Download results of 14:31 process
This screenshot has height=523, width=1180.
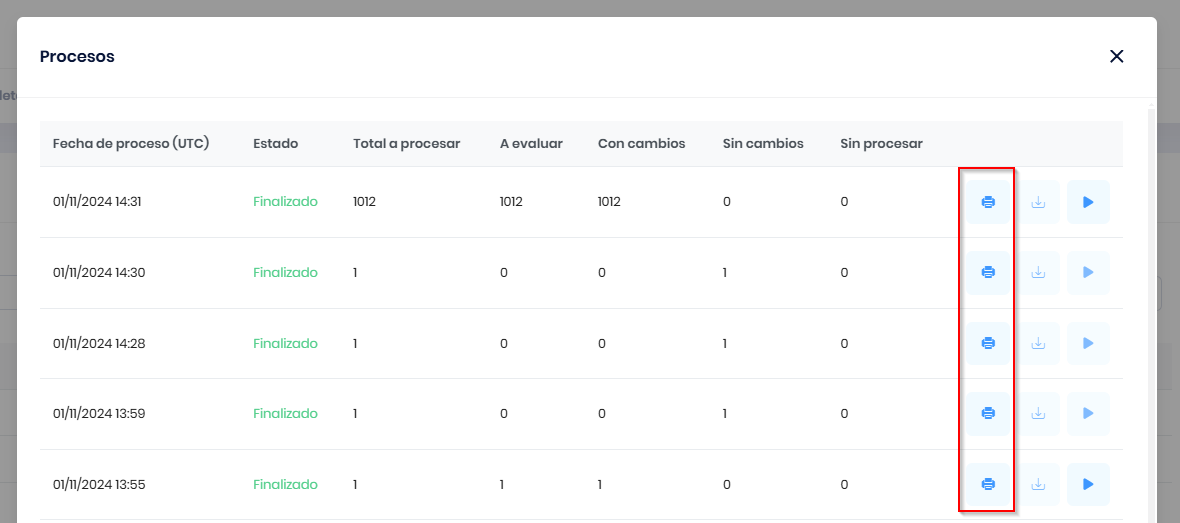point(1039,202)
